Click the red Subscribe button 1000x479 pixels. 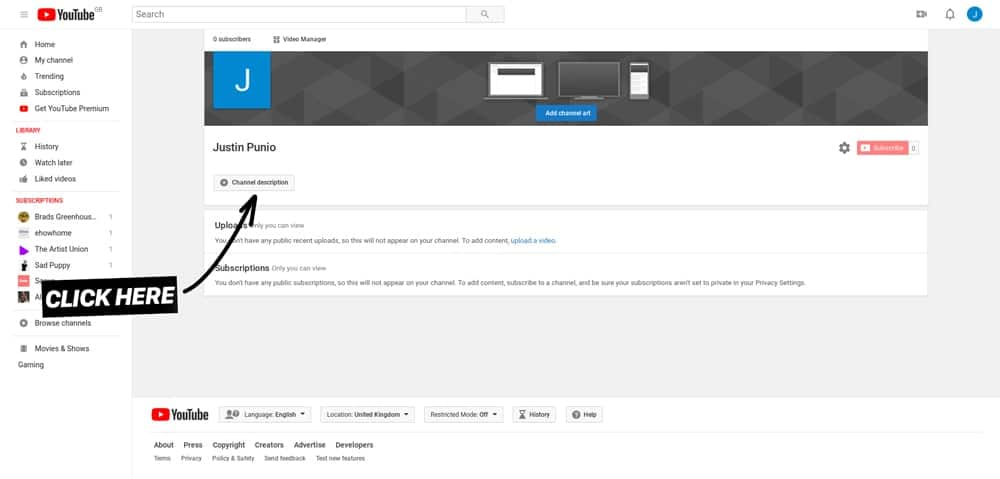pos(883,148)
